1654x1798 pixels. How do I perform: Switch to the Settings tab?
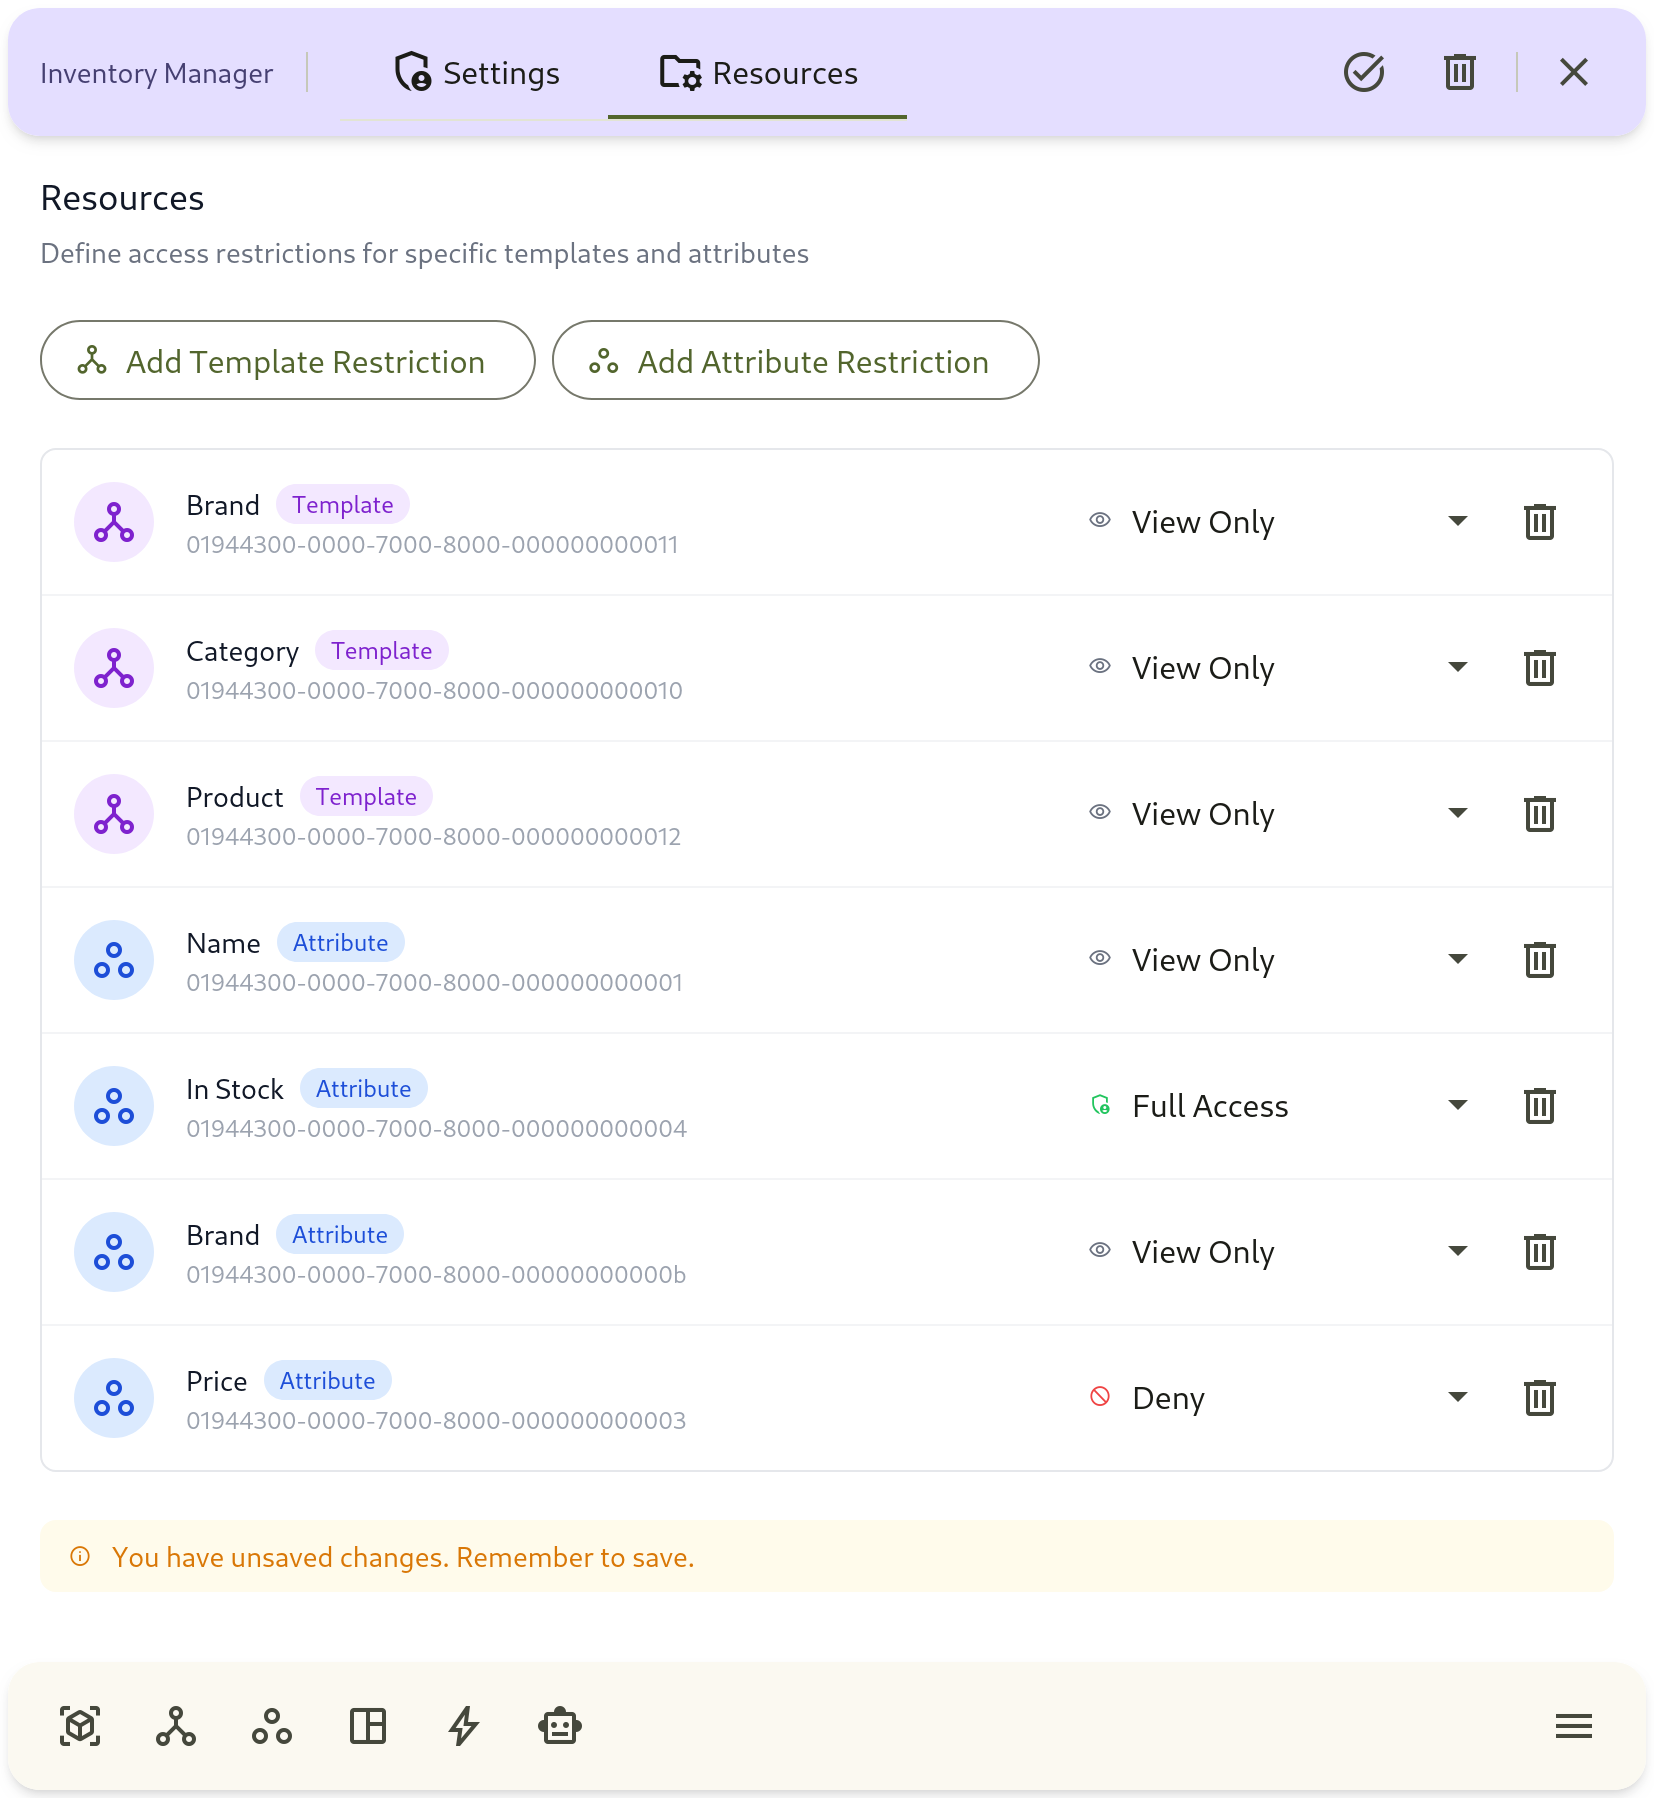pyautogui.click(x=476, y=72)
